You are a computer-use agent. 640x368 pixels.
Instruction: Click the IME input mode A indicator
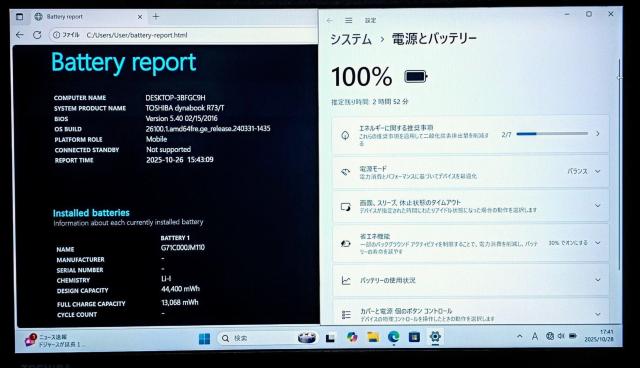(535, 337)
